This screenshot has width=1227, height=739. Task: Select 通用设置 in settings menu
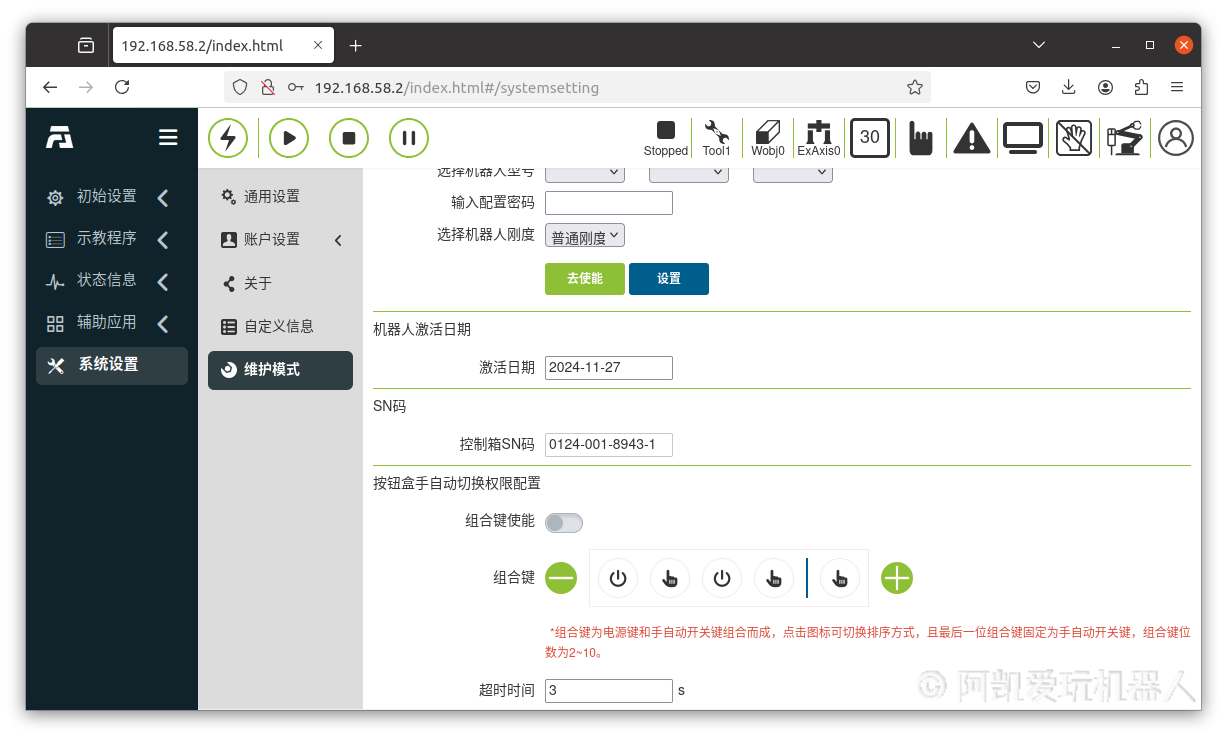tap(271, 197)
